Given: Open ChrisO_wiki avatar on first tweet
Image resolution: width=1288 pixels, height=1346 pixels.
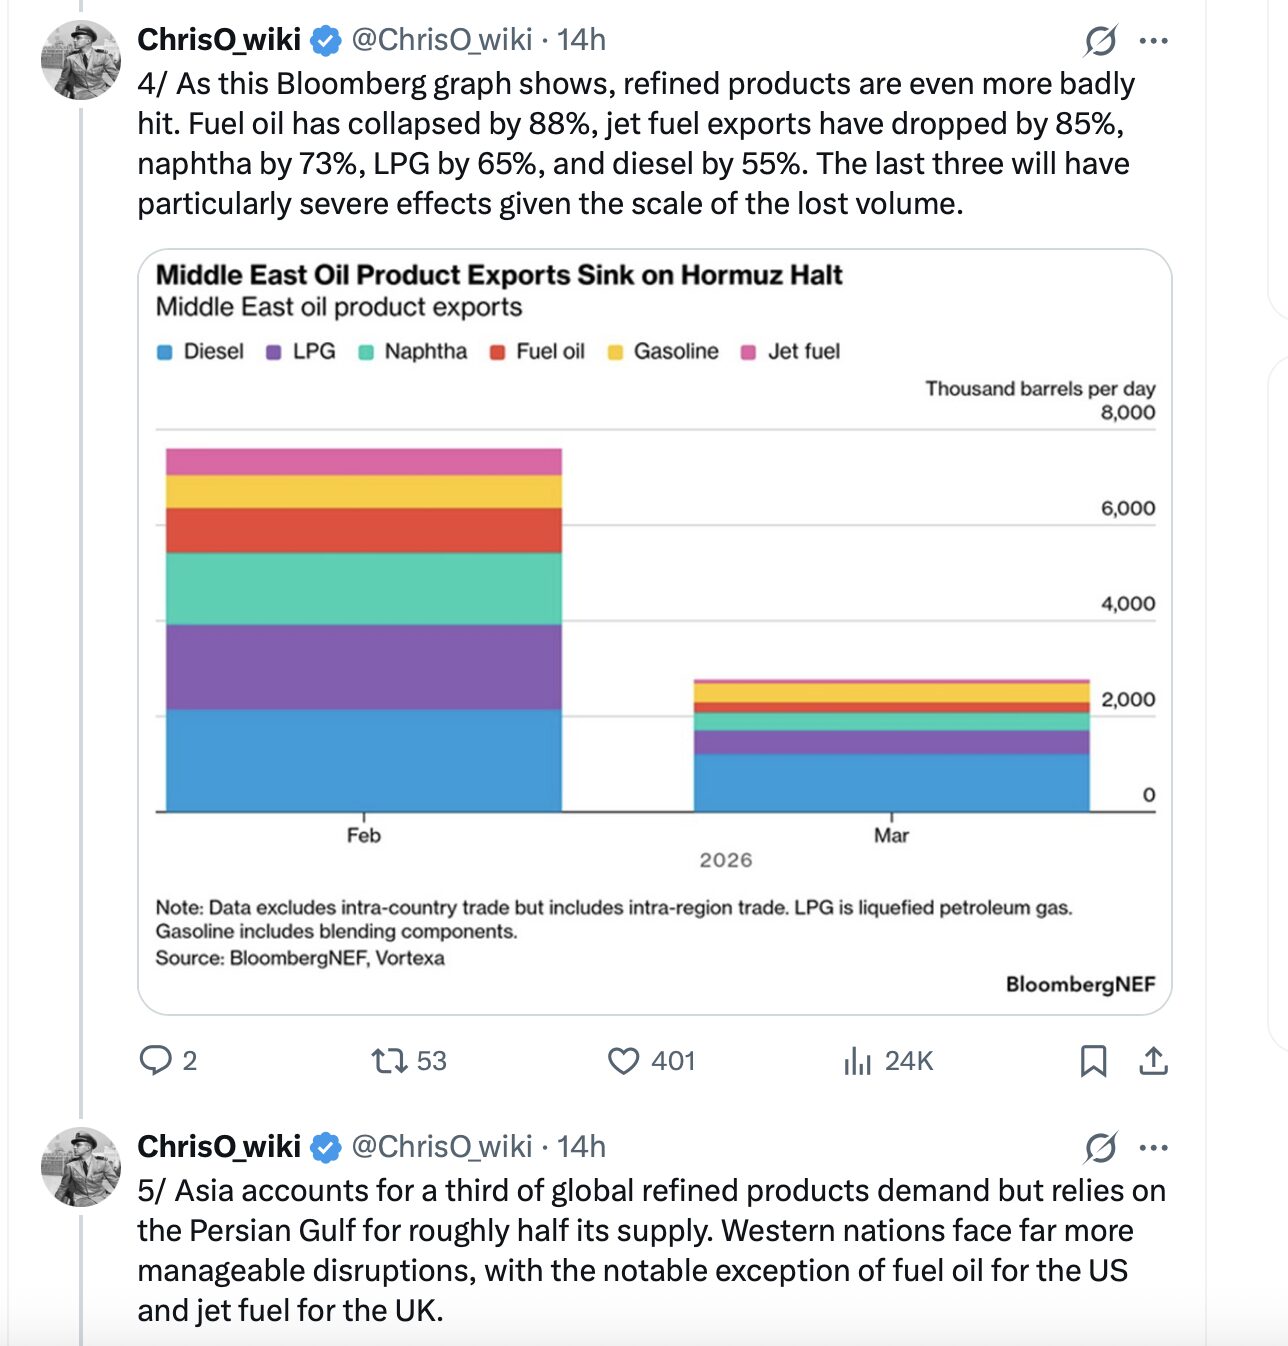Looking at the screenshot, I should pos(80,61).
